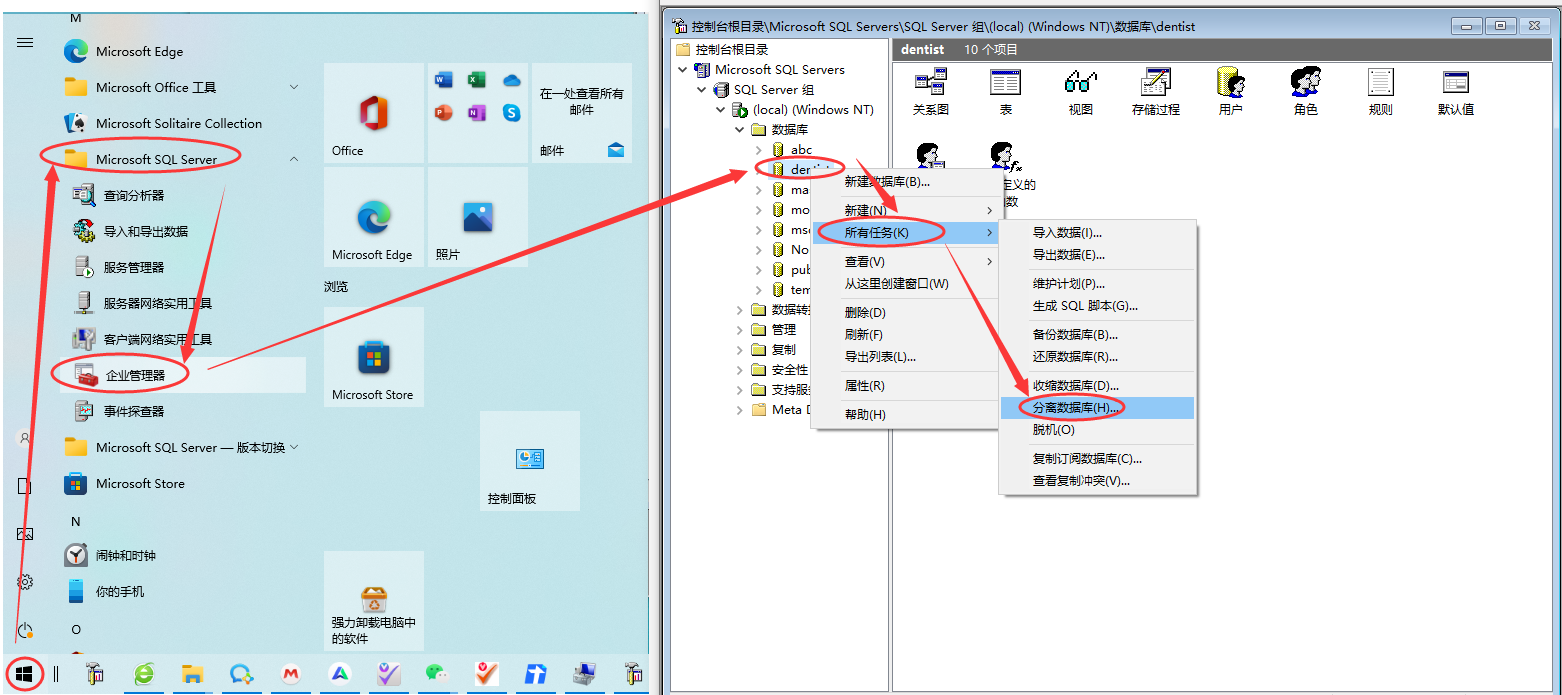
Task: Open the Skype mini tile
Action: pos(512,113)
